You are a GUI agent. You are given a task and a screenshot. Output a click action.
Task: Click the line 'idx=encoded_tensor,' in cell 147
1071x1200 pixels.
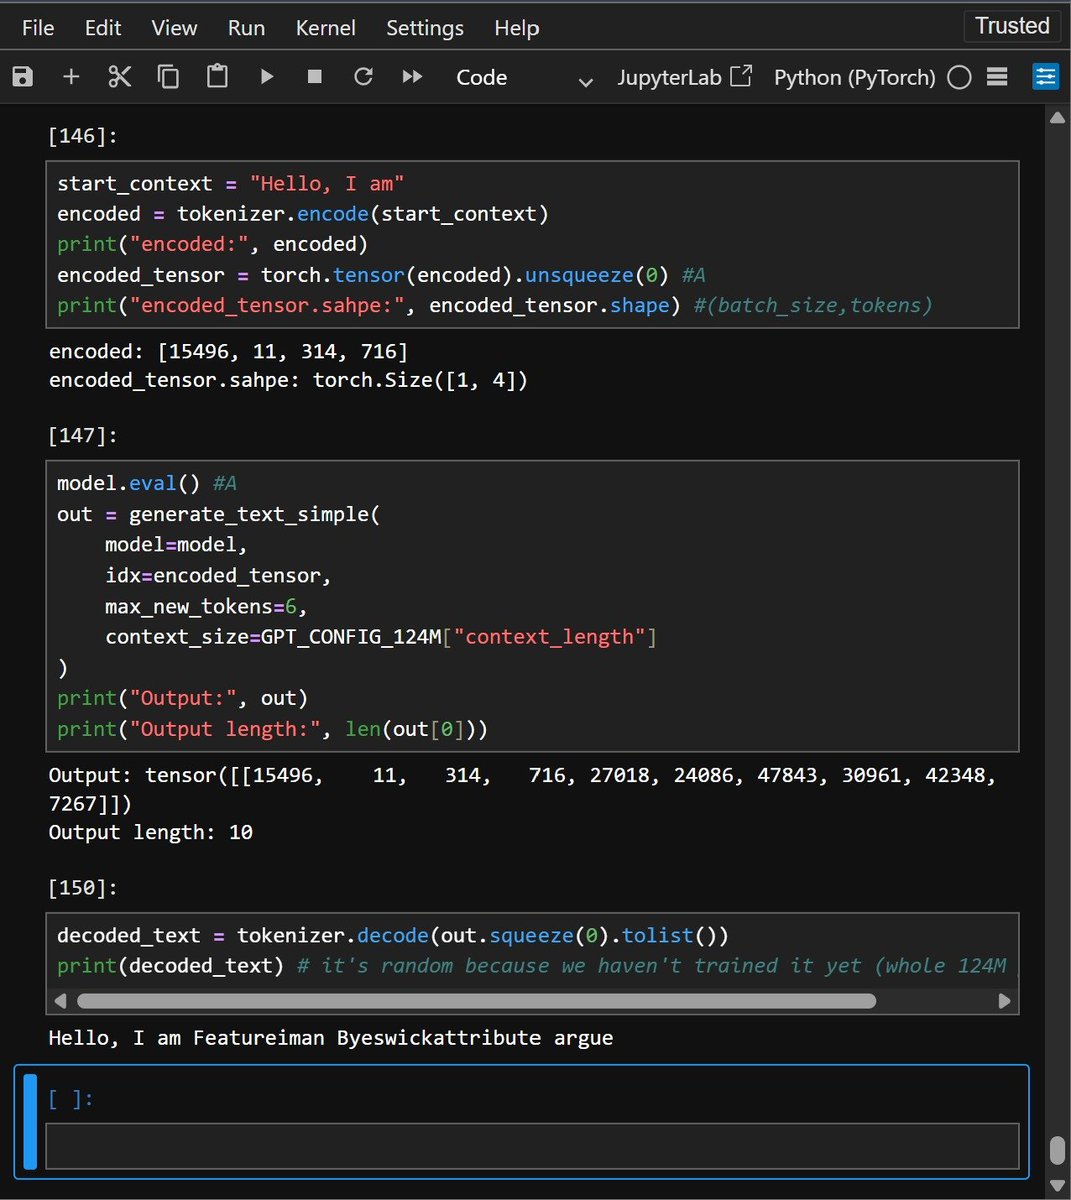tap(218, 575)
